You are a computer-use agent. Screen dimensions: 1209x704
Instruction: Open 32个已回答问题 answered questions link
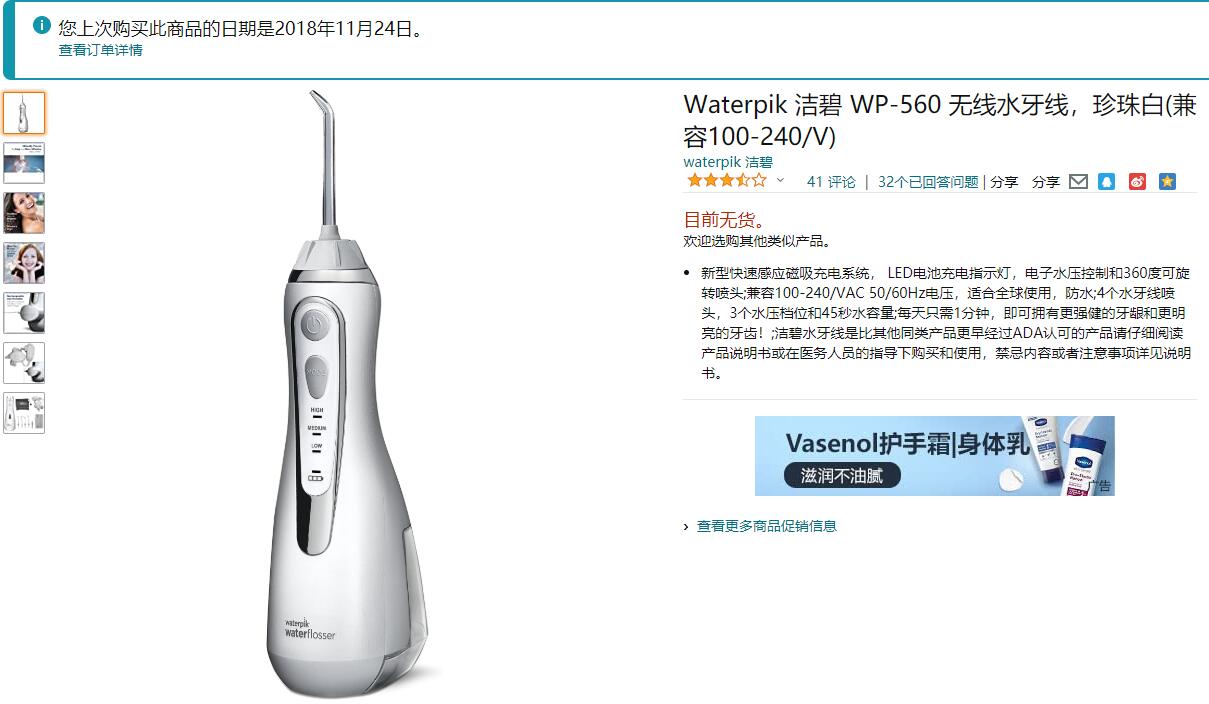pyautogui.click(x=928, y=182)
